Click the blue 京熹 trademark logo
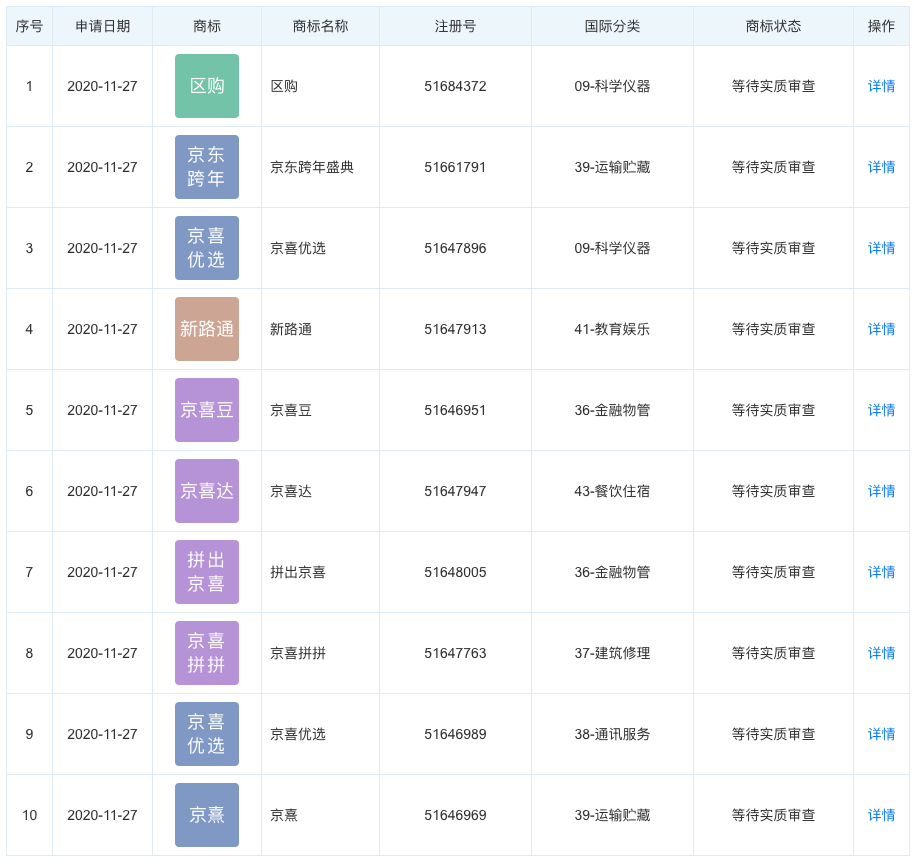This screenshot has height=864, width=914. point(207,815)
